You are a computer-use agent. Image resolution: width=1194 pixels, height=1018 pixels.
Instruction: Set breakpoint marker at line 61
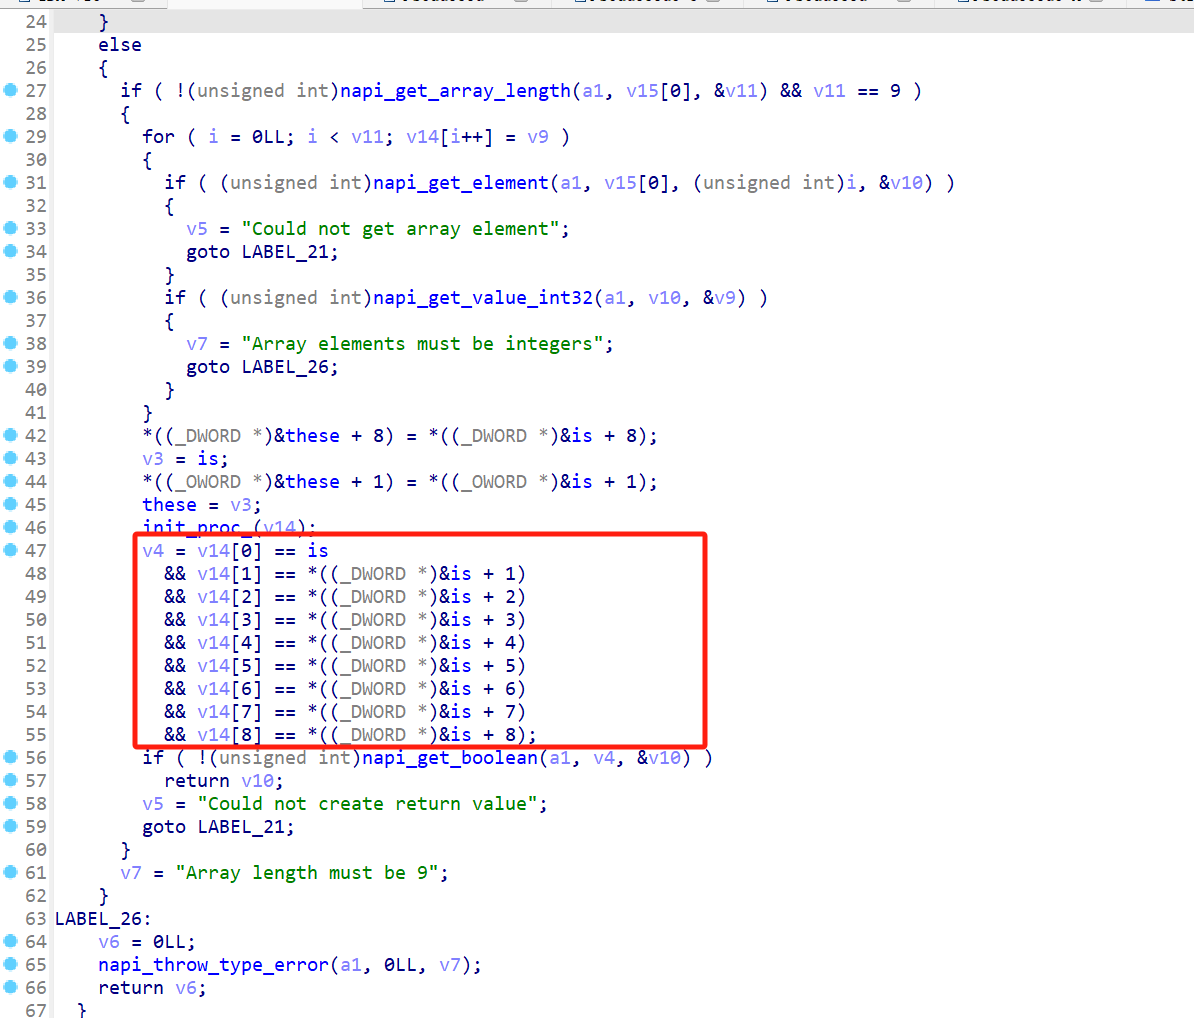click(x=11, y=872)
